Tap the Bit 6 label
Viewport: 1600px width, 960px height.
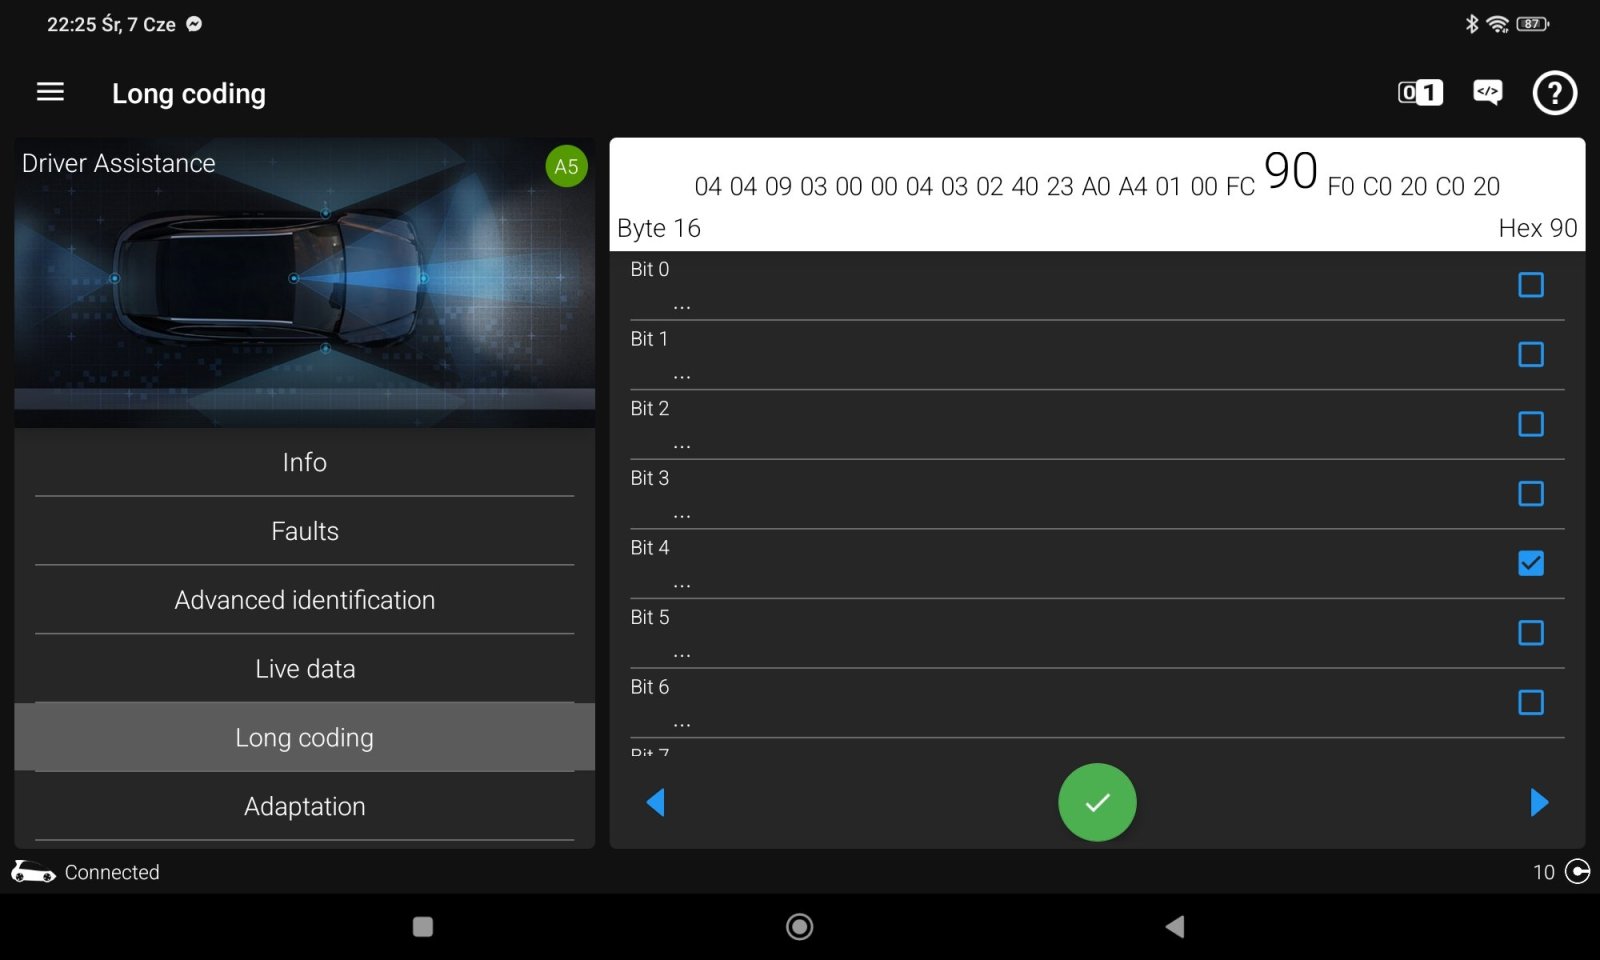pyautogui.click(x=650, y=687)
